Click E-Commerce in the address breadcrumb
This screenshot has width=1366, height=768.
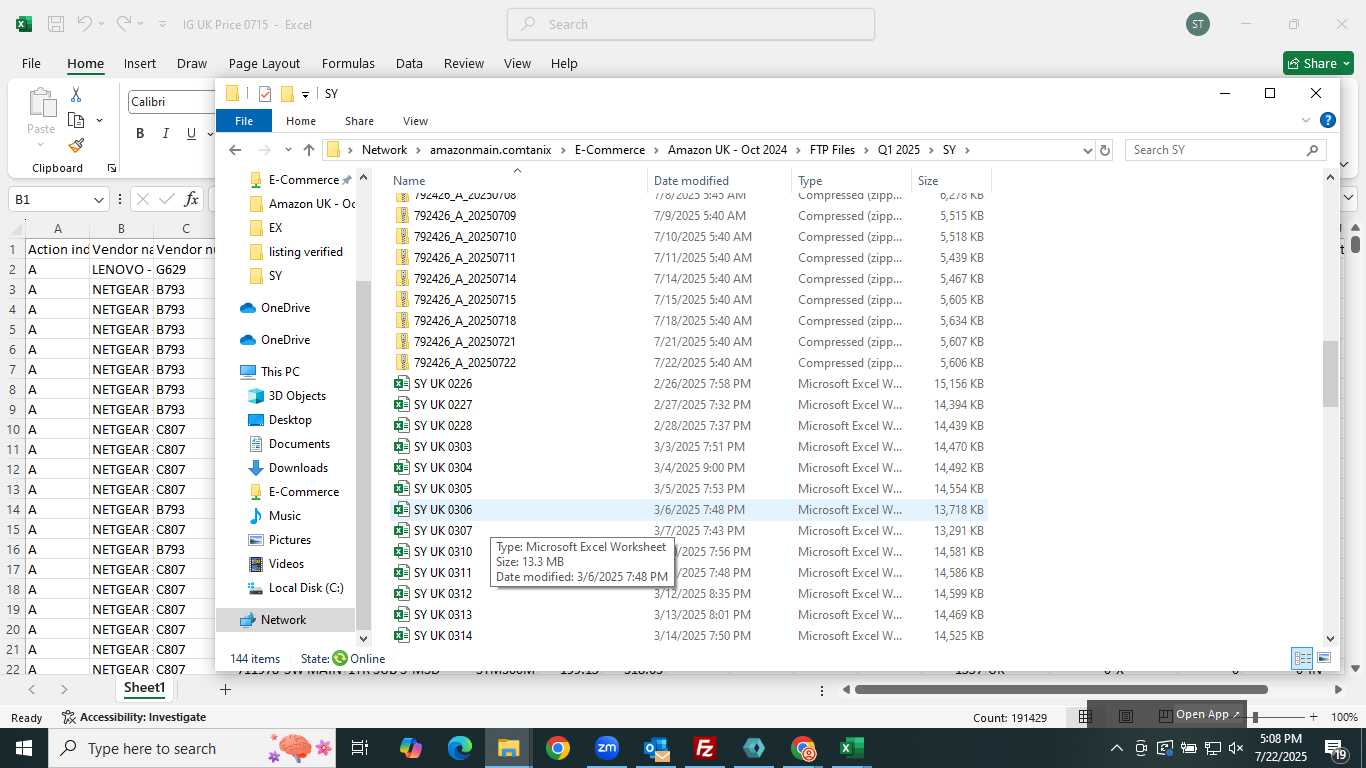(609, 150)
